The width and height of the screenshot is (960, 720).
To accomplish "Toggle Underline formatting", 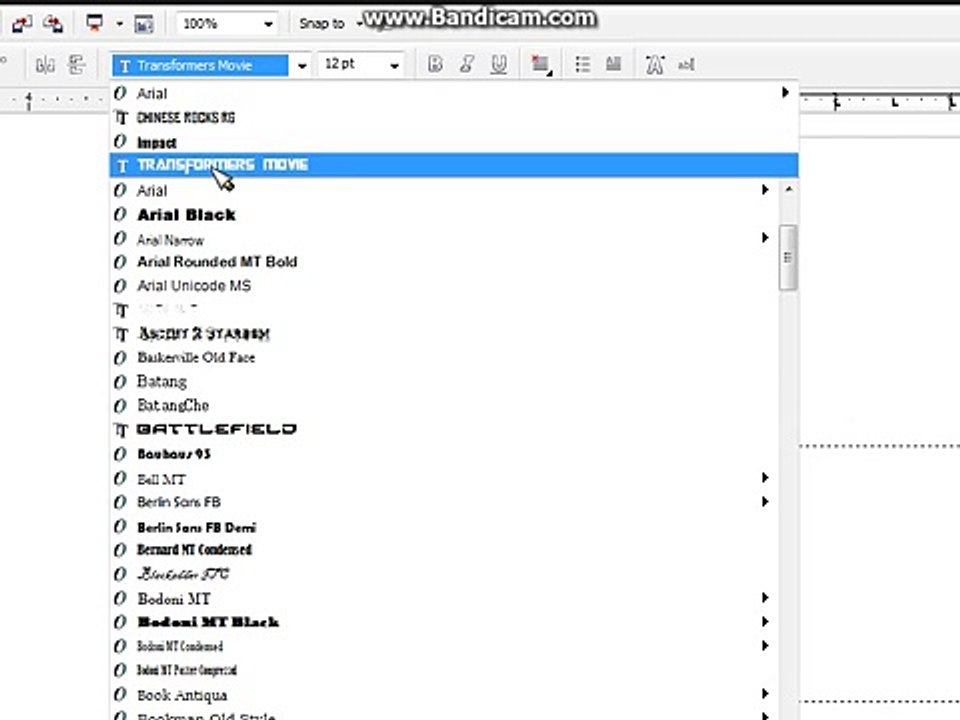I will point(498,64).
